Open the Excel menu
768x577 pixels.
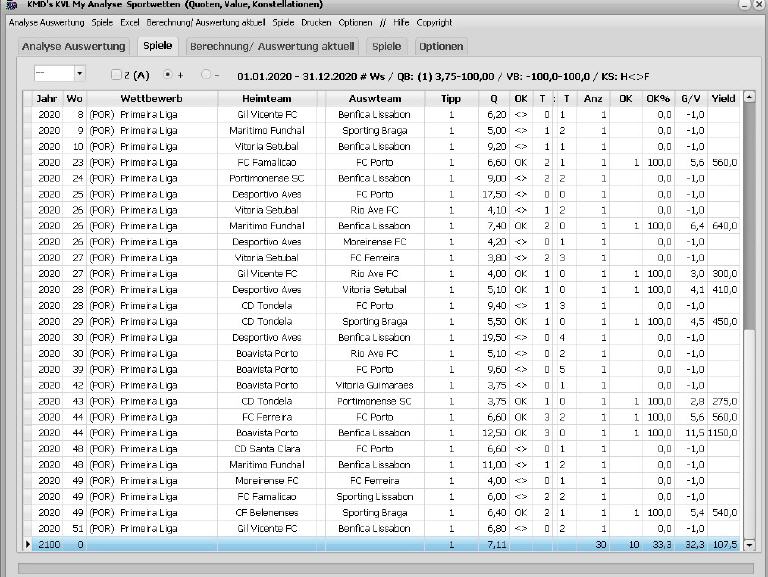[x=130, y=23]
